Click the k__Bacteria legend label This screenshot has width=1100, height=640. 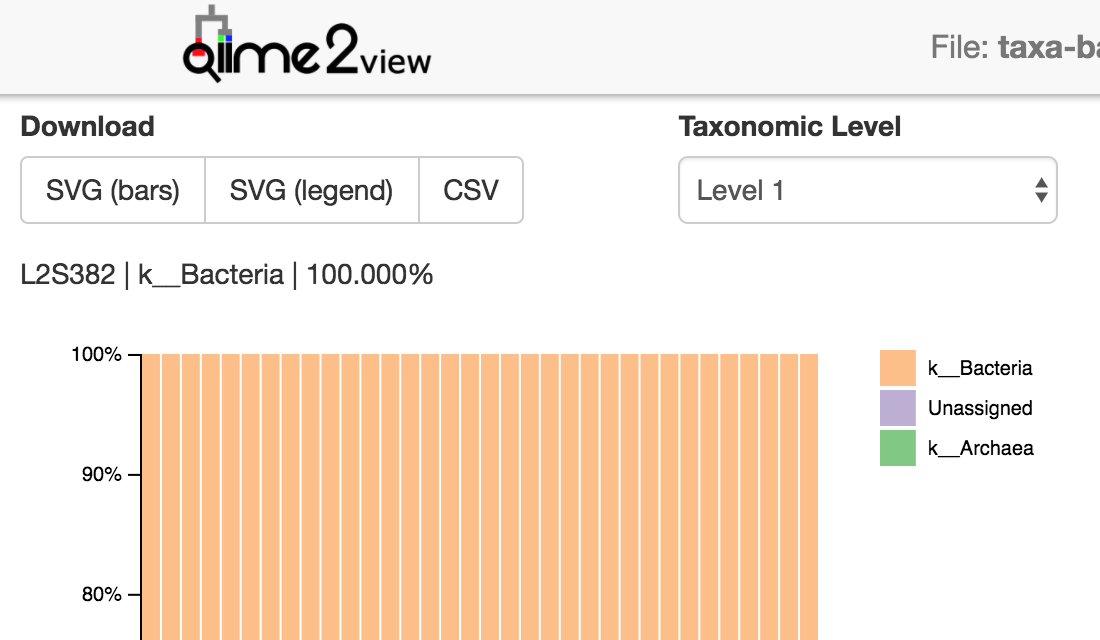tap(980, 368)
